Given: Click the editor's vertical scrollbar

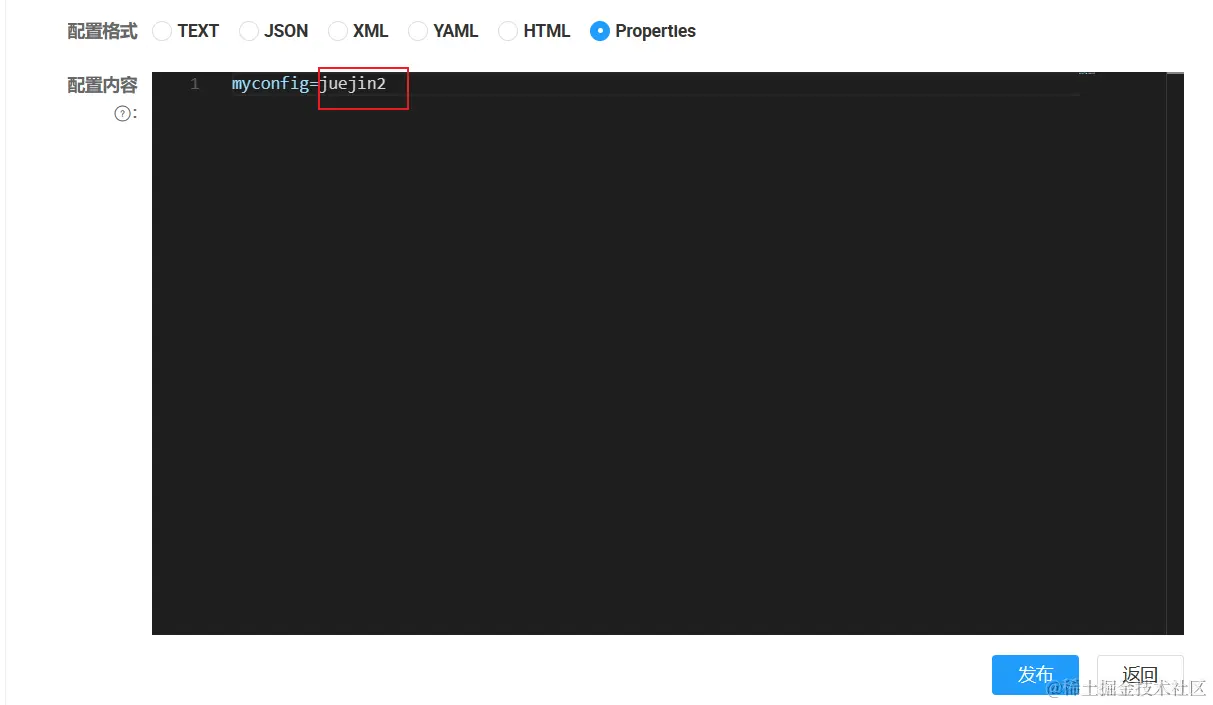Looking at the screenshot, I should [1175, 353].
